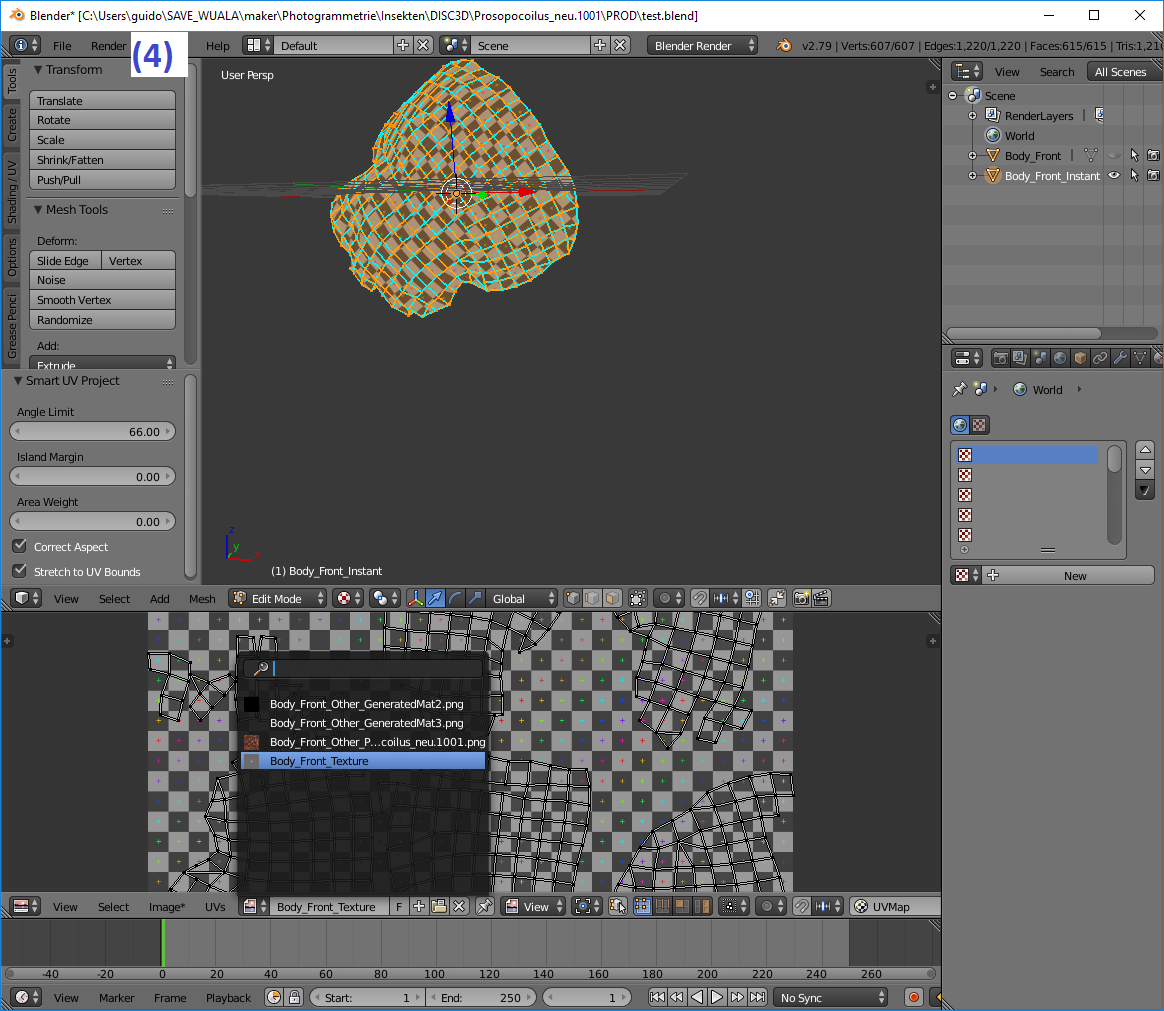
Task: Toggle the Correct Aspect checkbox
Action: (19, 547)
